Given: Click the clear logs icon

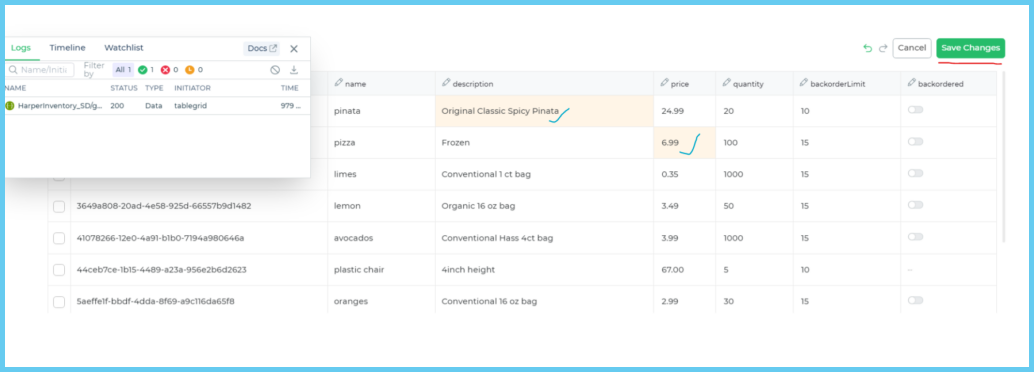Looking at the screenshot, I should point(275,70).
